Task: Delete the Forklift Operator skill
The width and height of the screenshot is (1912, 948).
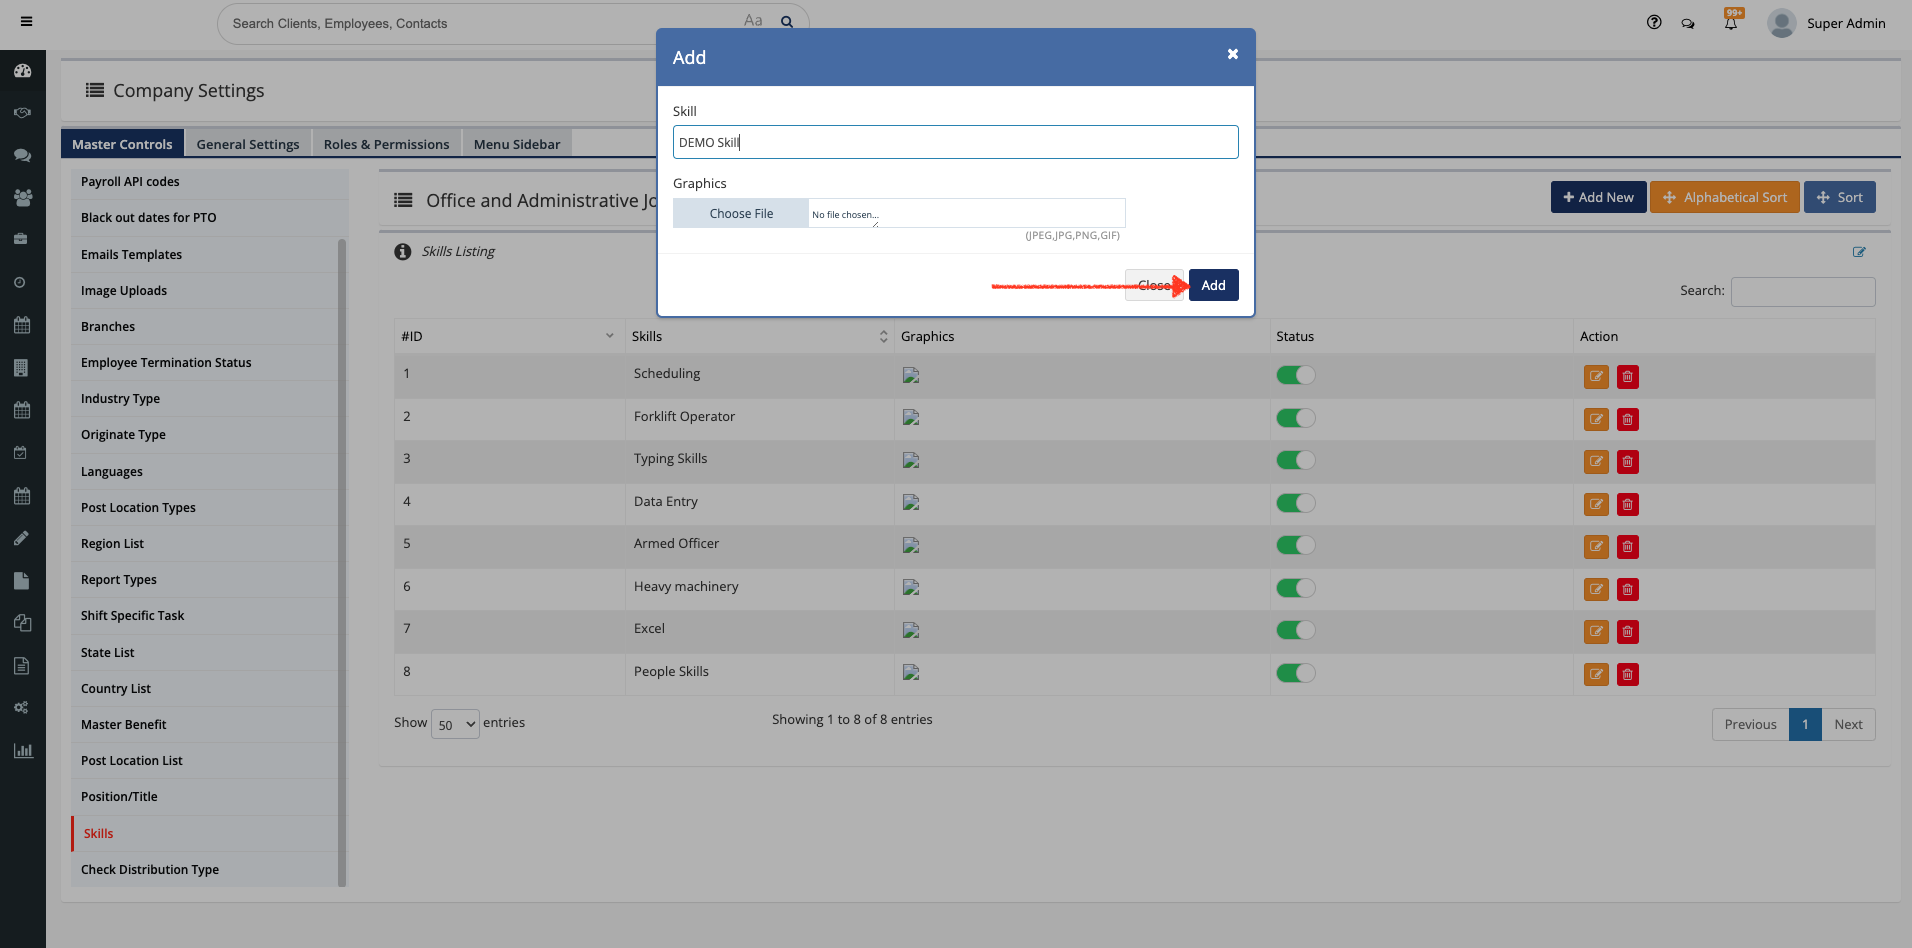Action: (x=1627, y=420)
